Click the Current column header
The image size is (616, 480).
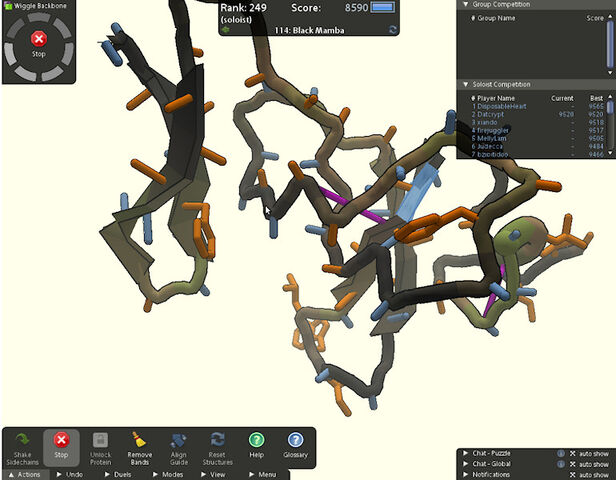562,98
